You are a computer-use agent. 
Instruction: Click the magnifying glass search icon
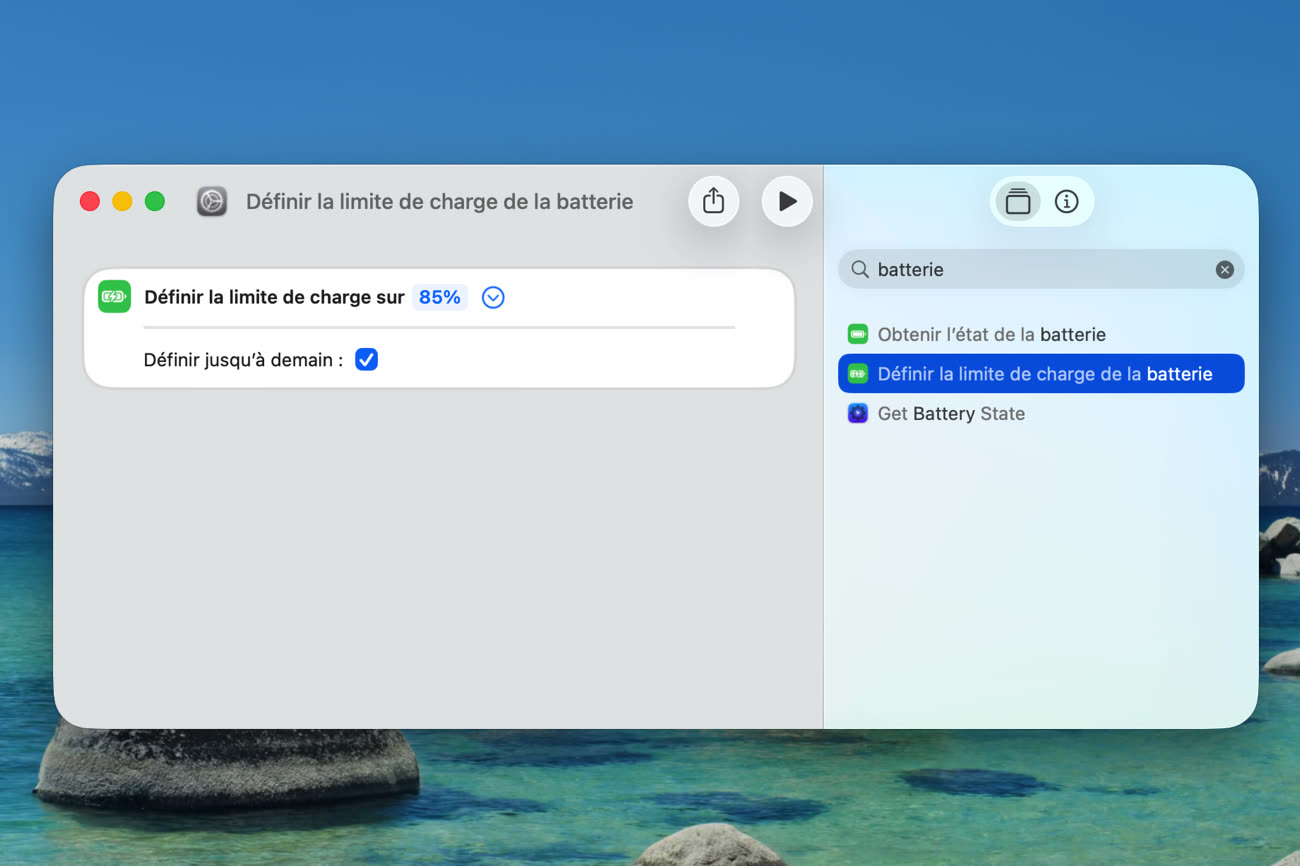(859, 270)
